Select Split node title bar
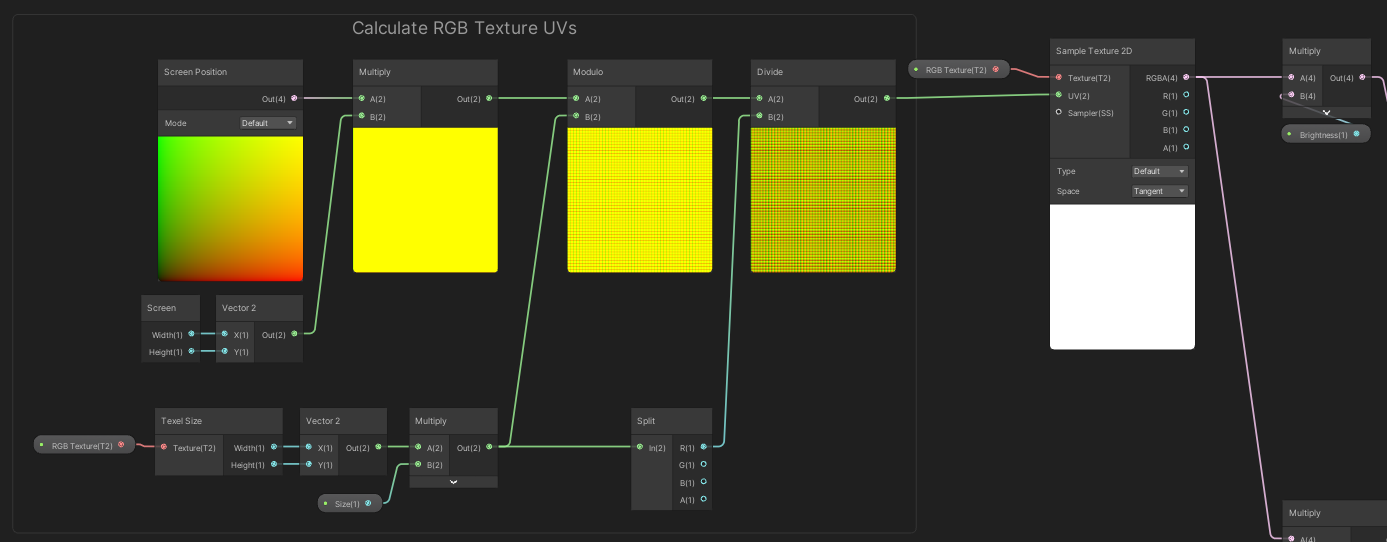 (672, 421)
